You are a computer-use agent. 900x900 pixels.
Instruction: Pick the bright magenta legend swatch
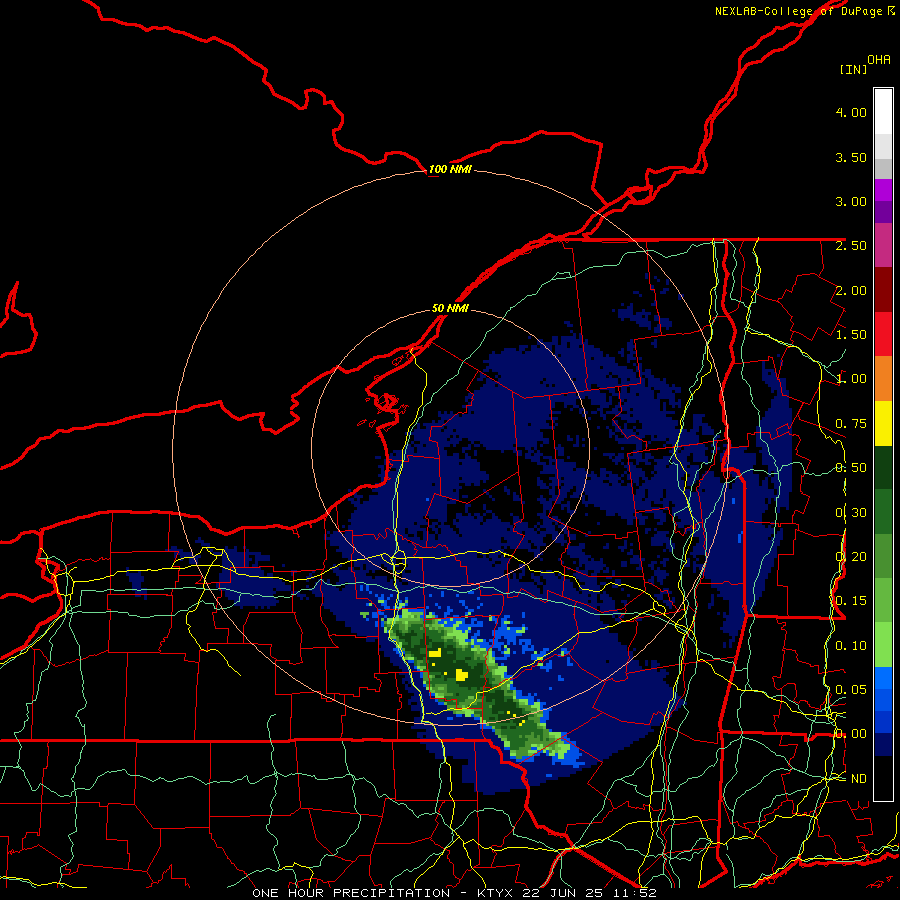coord(883,191)
